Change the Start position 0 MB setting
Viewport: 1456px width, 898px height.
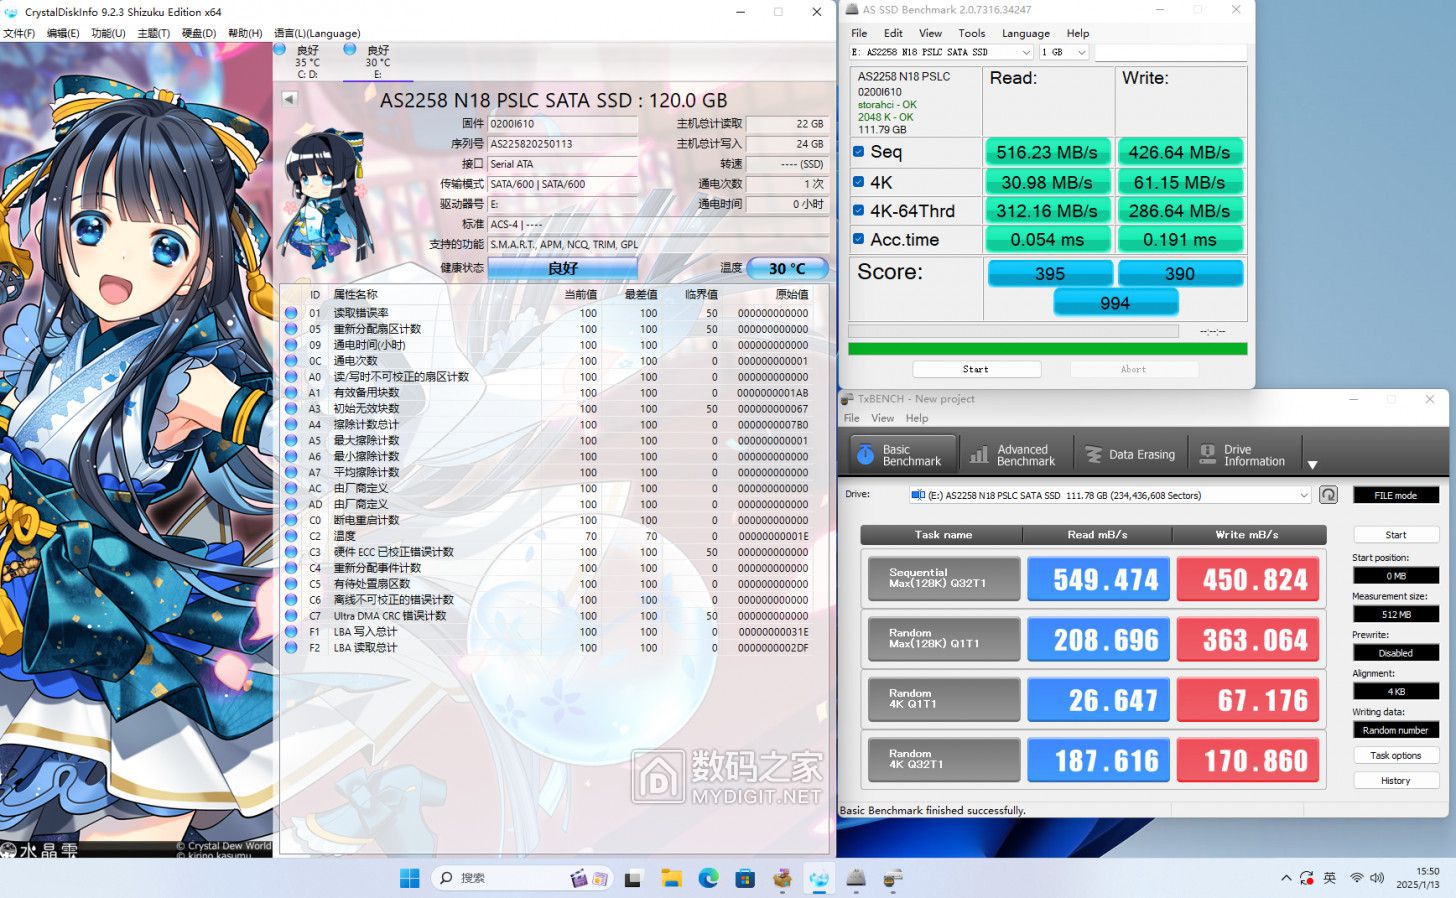click(x=1395, y=576)
